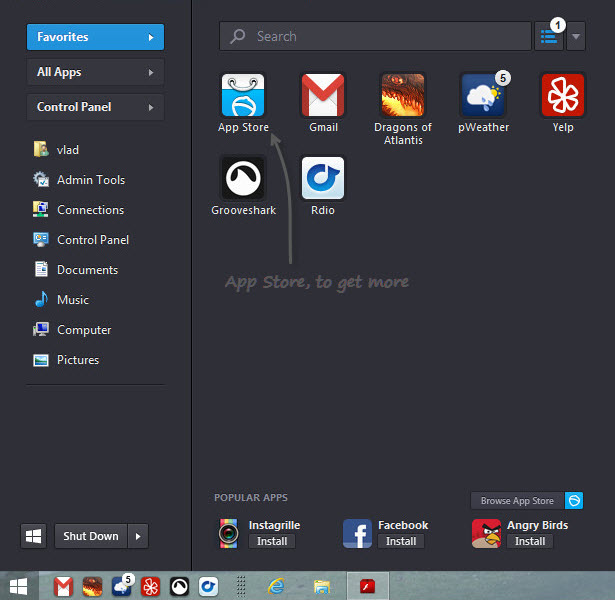Screen dimensions: 615x600
Task: Open the App Store app tile
Action: [243, 95]
